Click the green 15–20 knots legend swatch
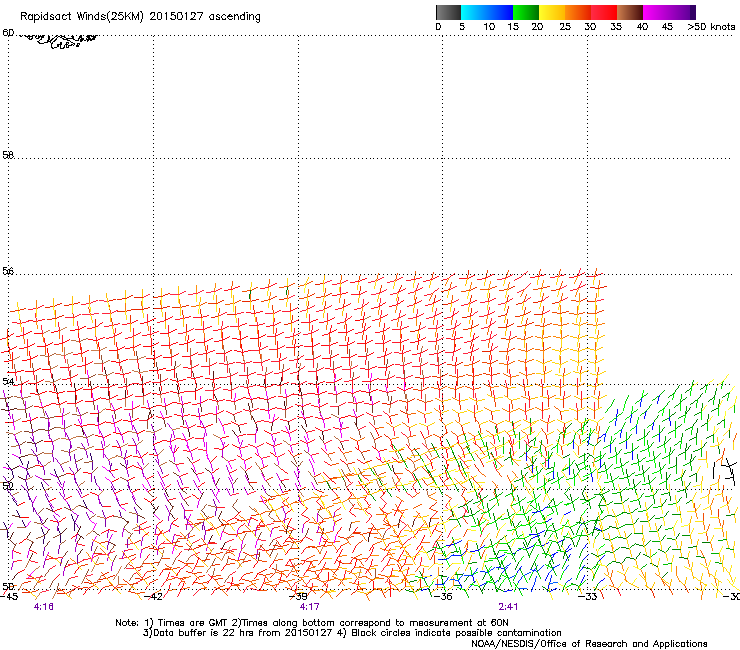 (x=526, y=12)
